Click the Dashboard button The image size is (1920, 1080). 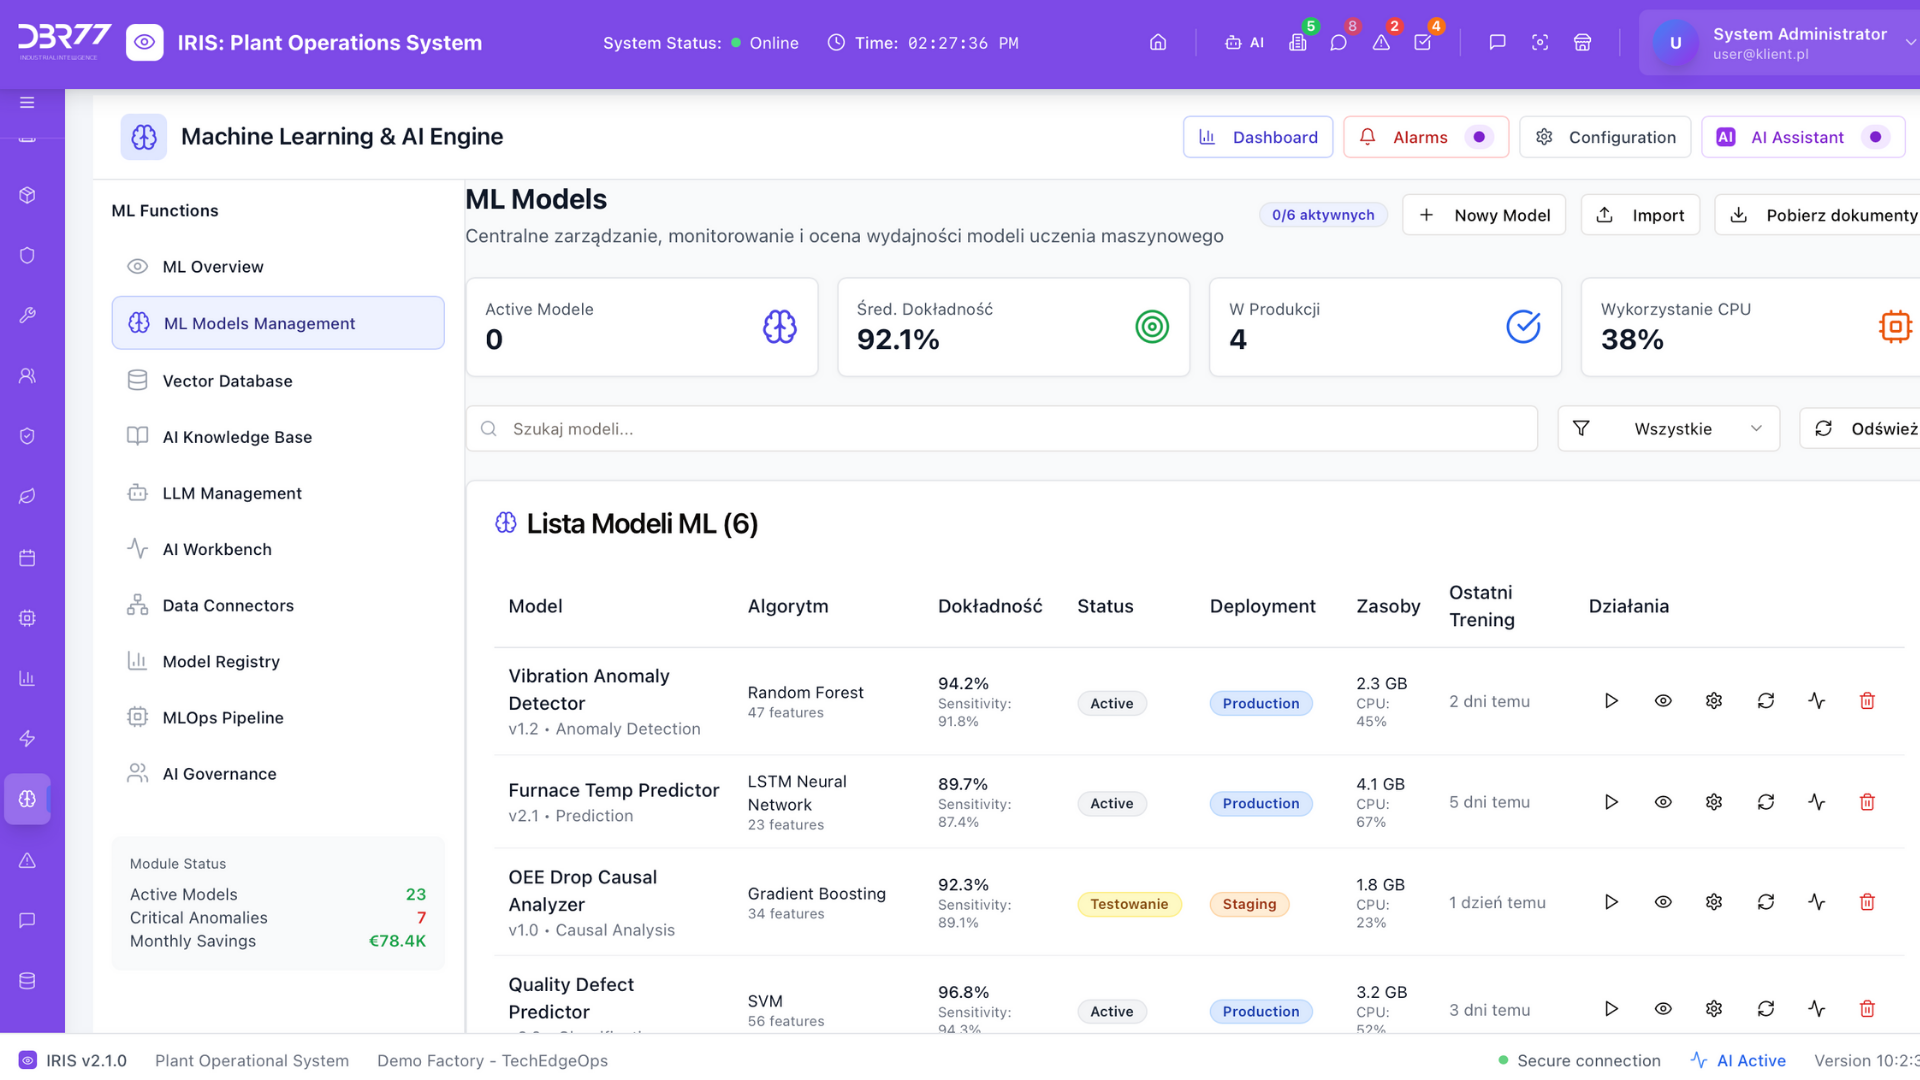tap(1258, 137)
